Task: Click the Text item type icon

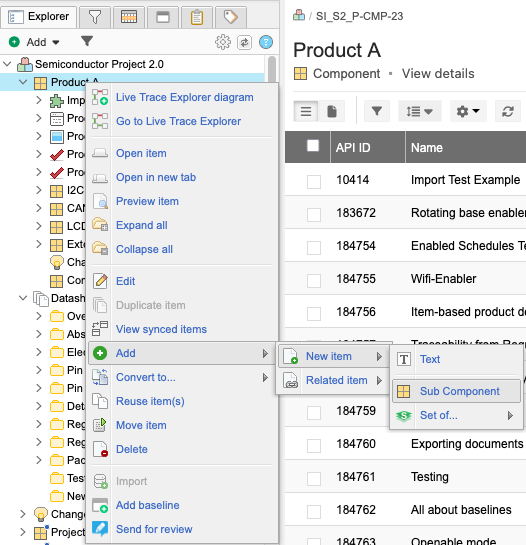Action: (404, 359)
